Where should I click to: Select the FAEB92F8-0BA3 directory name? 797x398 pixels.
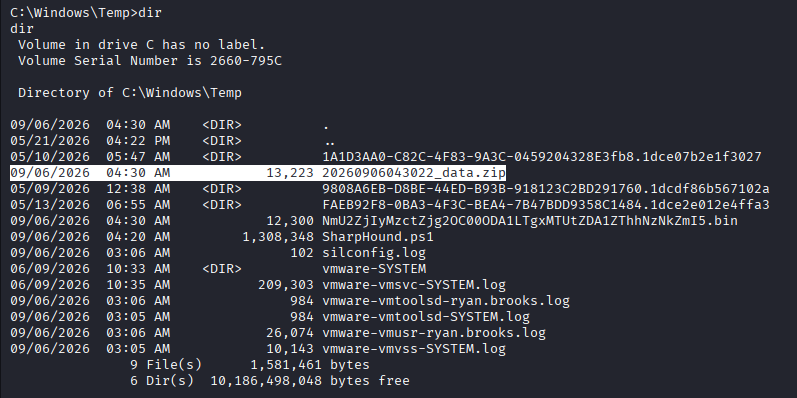click(x=545, y=205)
